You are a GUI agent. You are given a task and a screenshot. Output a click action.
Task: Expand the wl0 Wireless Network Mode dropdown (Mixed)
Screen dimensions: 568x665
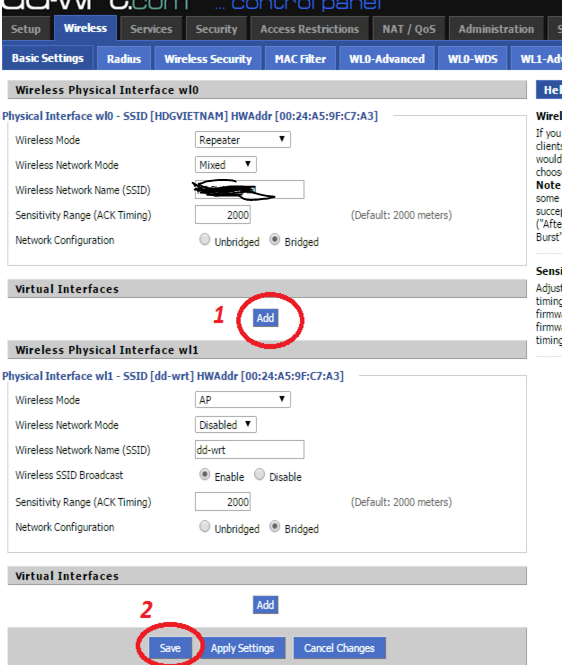pyautogui.click(x=226, y=165)
